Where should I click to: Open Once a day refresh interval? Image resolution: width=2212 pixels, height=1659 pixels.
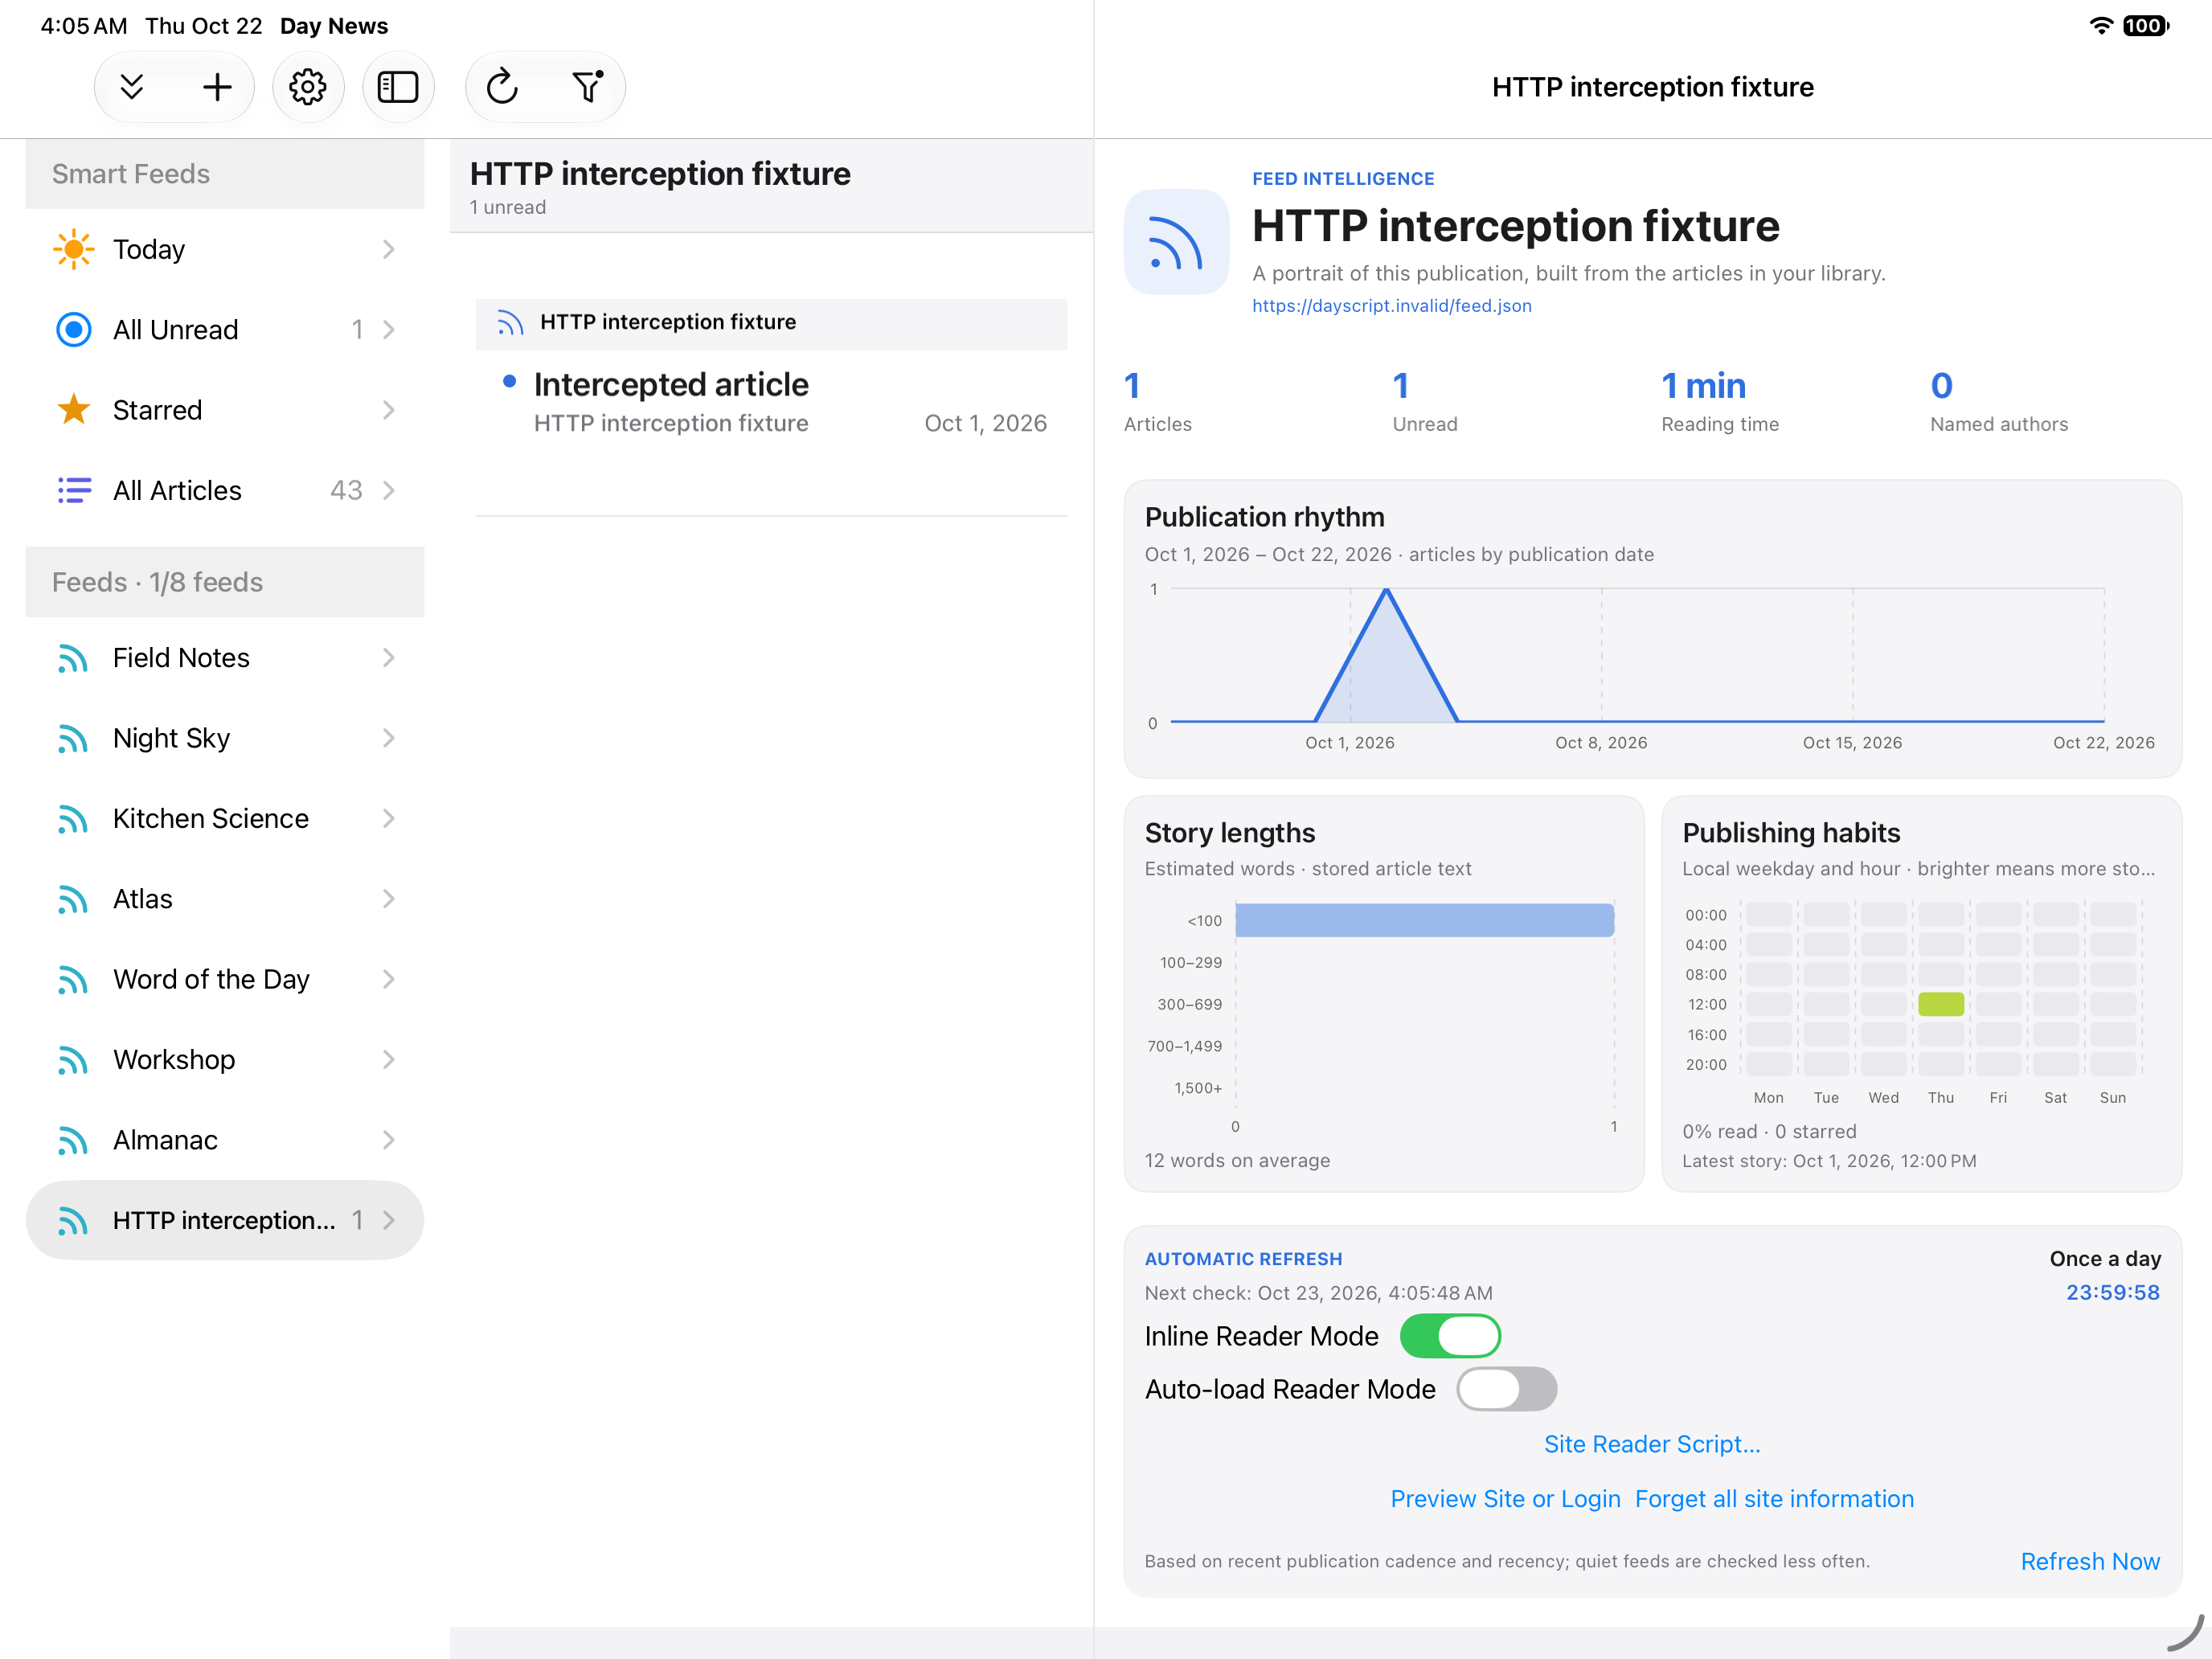[x=2105, y=1259]
